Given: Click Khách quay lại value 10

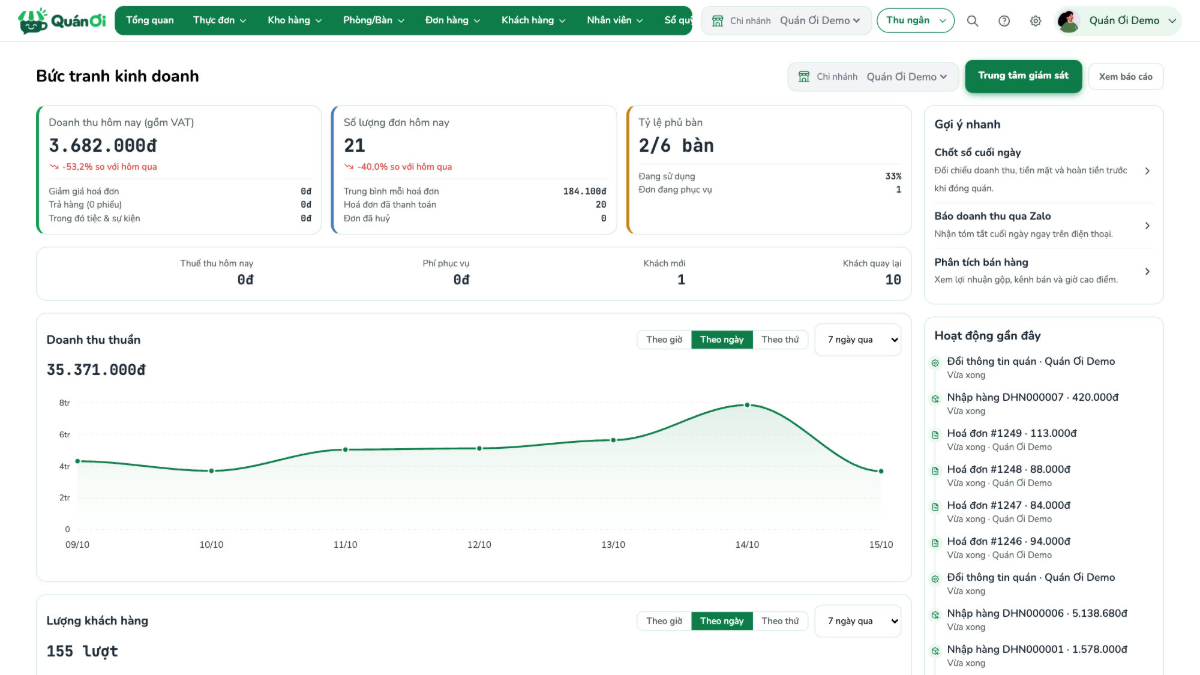Looking at the screenshot, I should point(893,280).
